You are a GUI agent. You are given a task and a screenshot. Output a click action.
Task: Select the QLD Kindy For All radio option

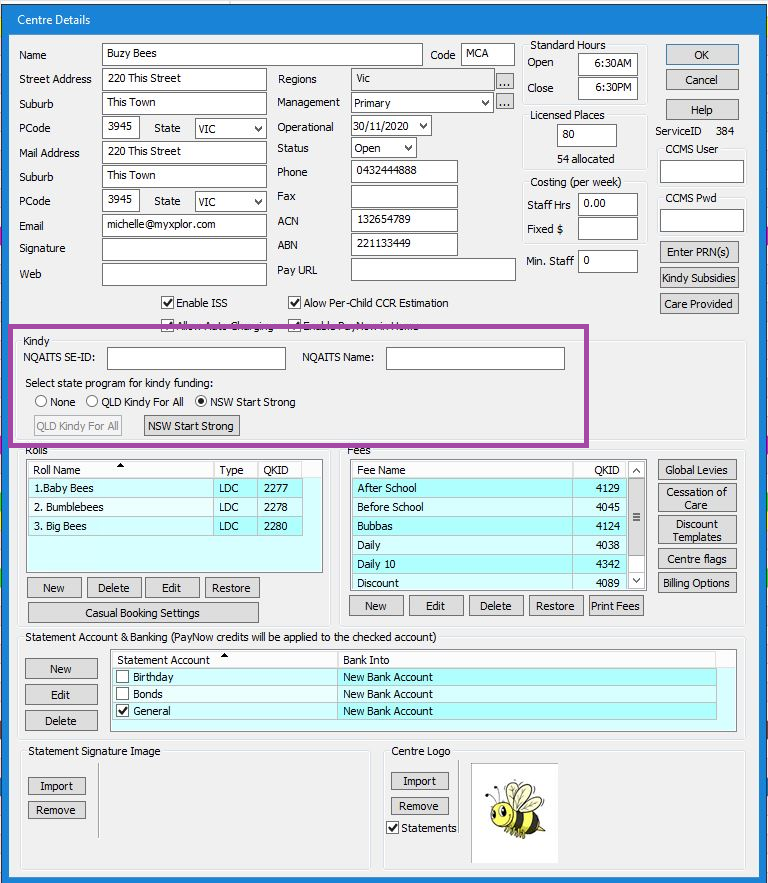(x=92, y=402)
